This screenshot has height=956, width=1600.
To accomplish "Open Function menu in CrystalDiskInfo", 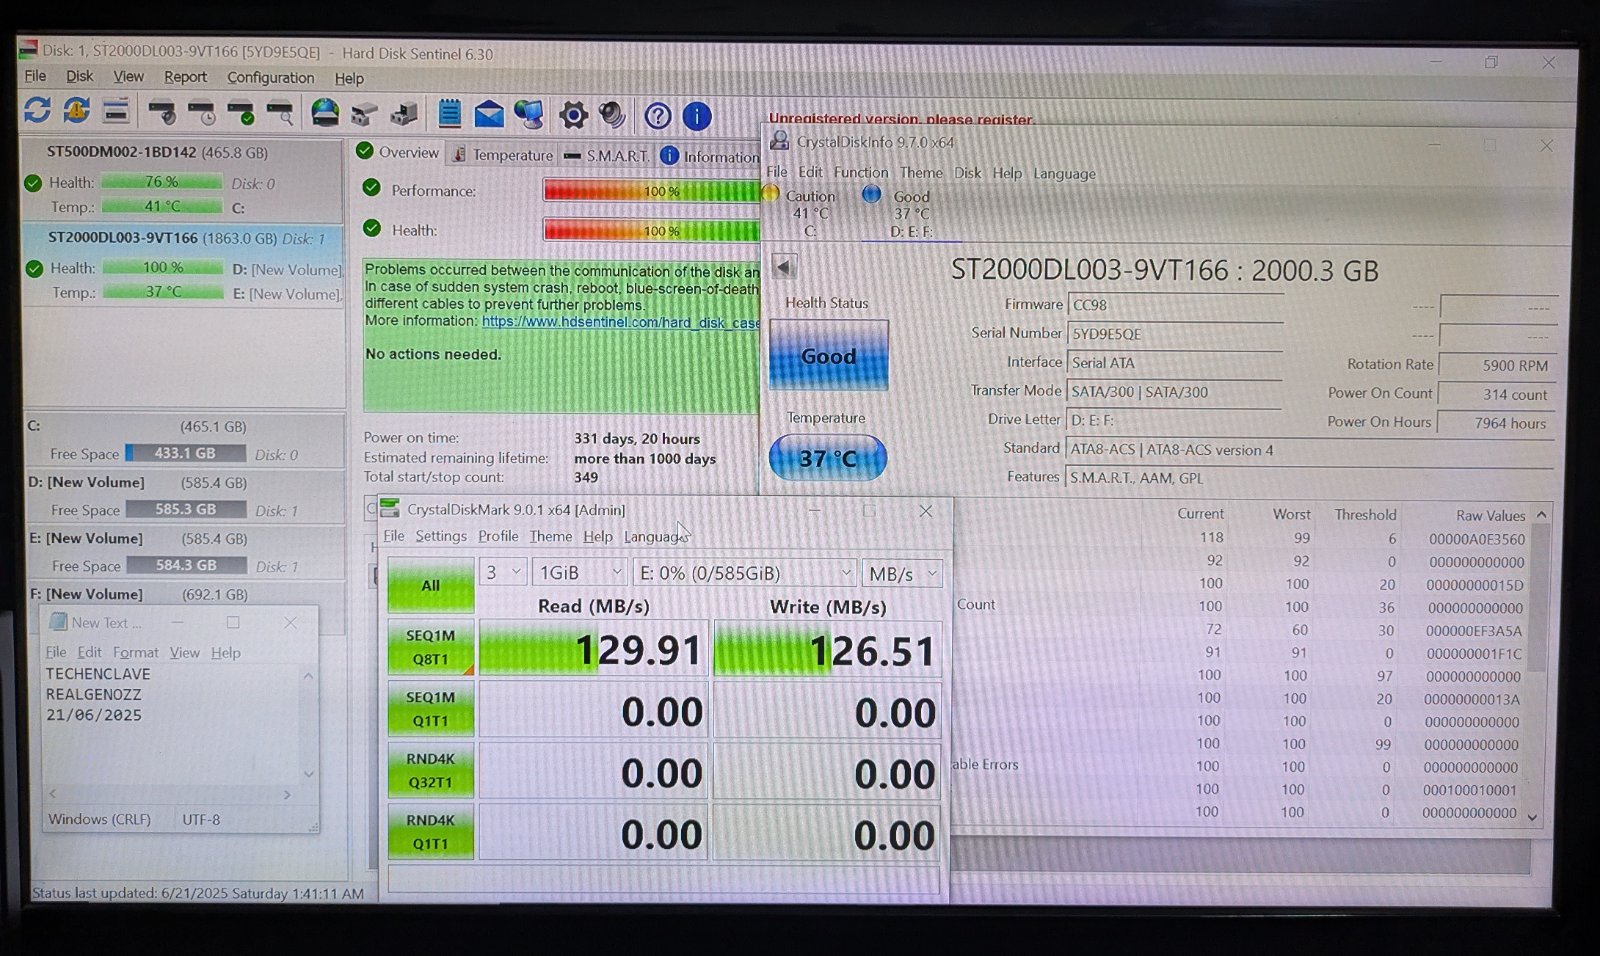I will tap(860, 172).
